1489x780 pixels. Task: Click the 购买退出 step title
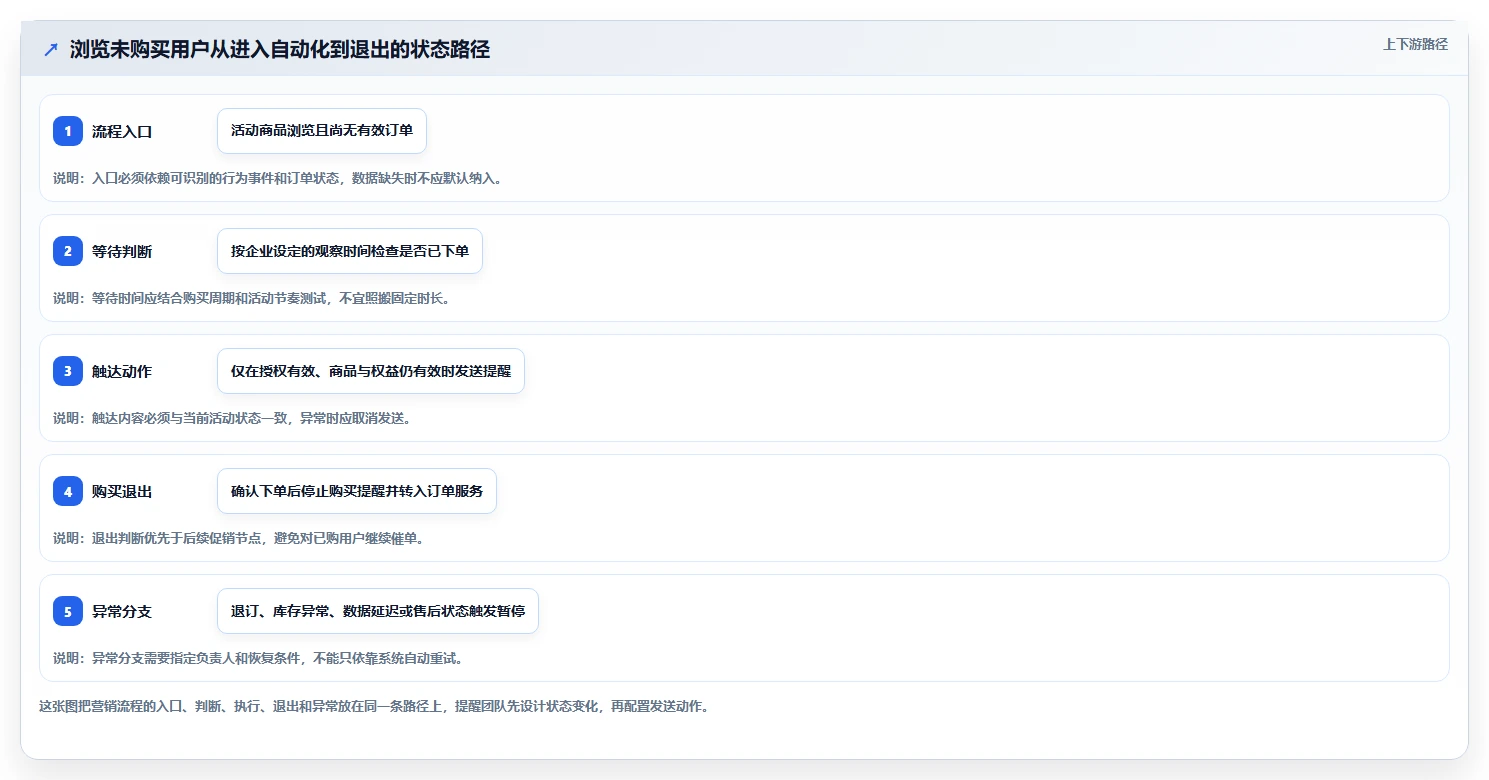[122, 491]
